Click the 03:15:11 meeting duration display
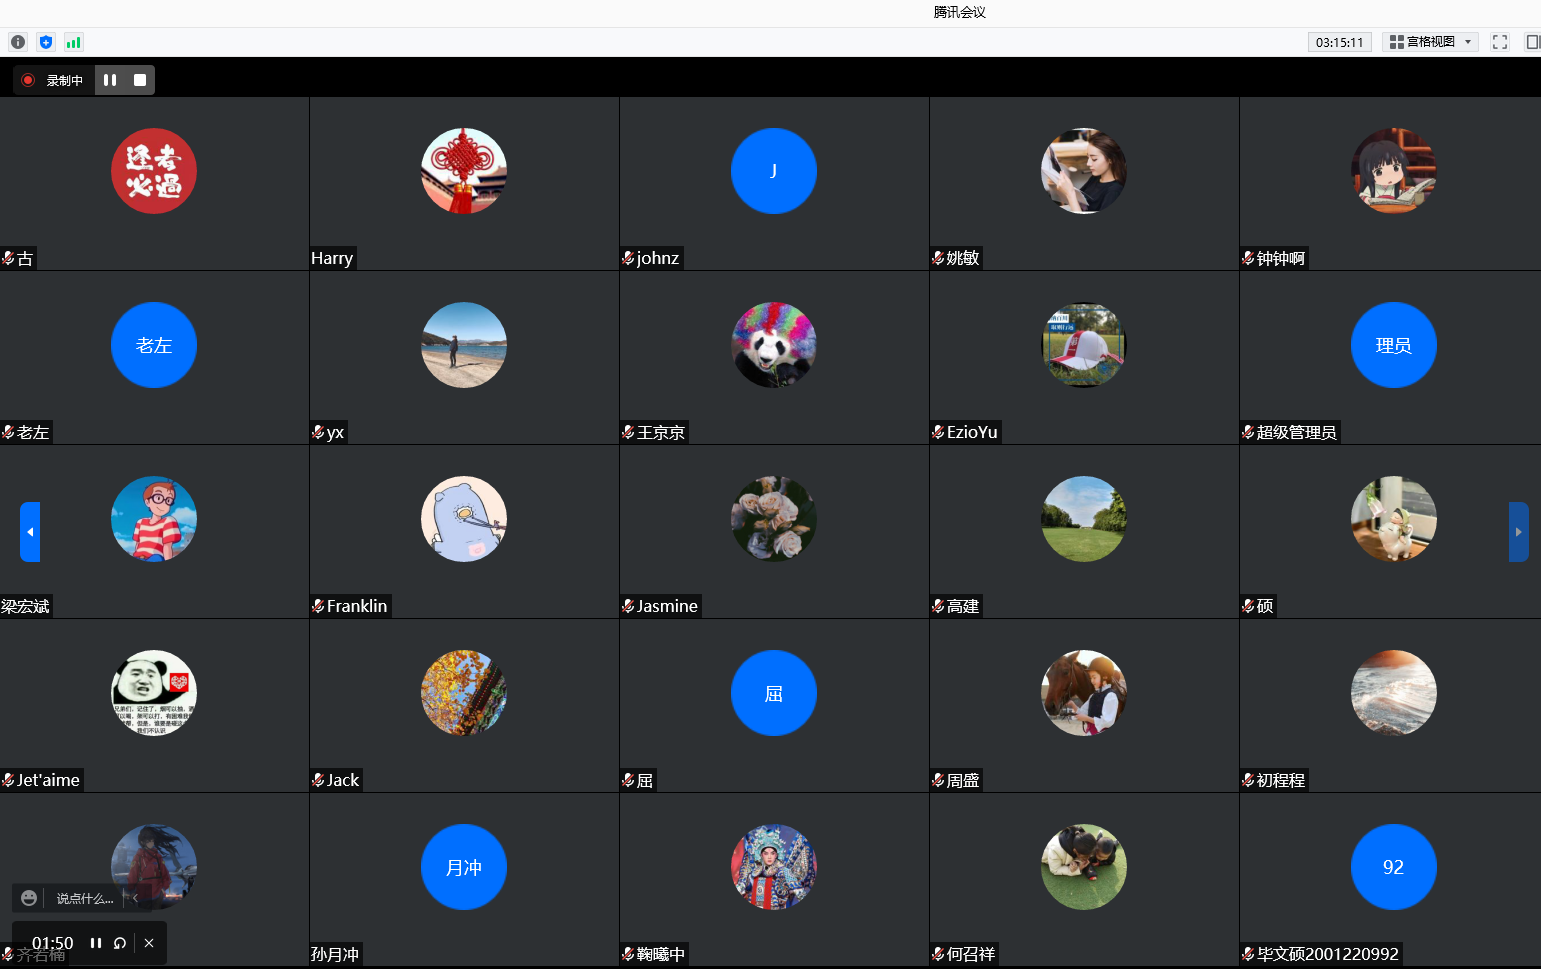The image size is (1541, 969). click(1339, 42)
